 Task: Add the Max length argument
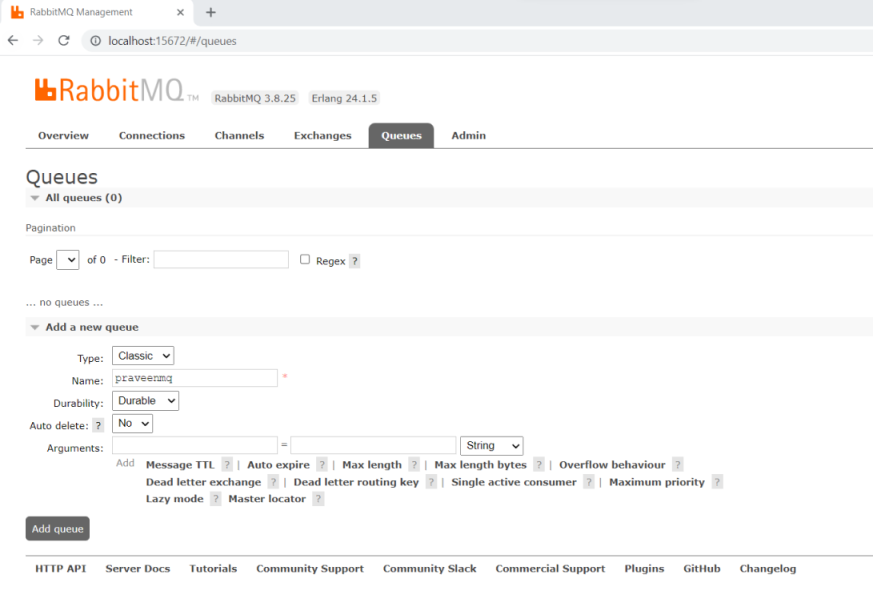(372, 465)
